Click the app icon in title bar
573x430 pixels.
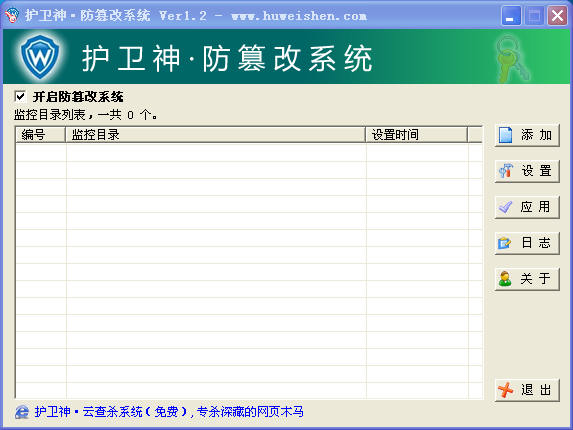(12, 15)
